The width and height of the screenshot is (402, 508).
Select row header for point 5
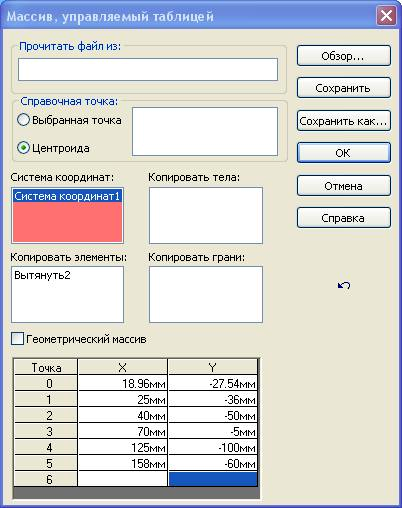pyautogui.click(x=46, y=463)
